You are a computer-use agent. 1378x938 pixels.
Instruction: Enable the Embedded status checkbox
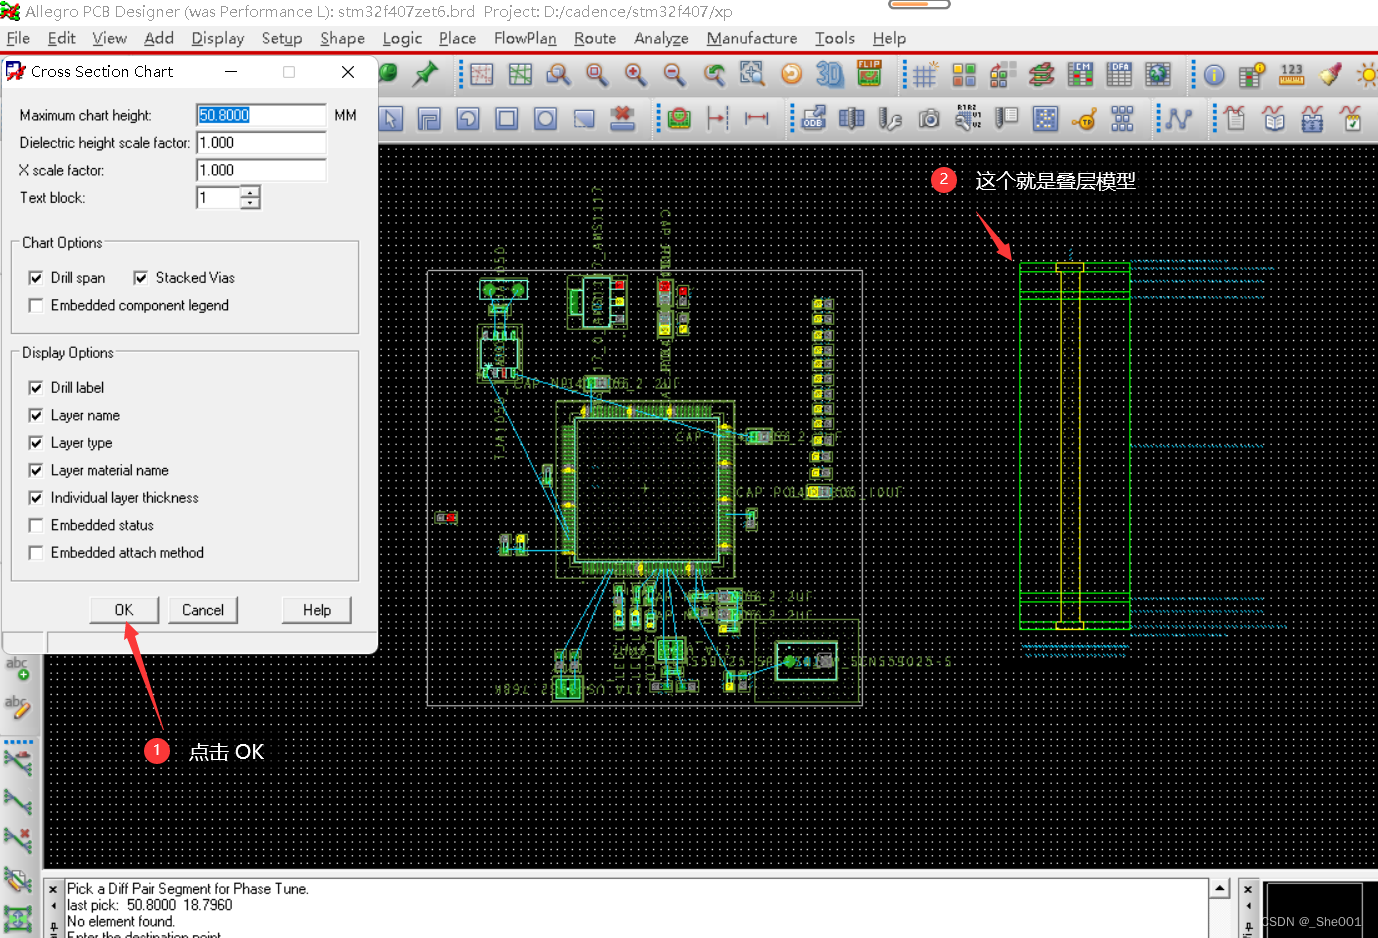36,525
